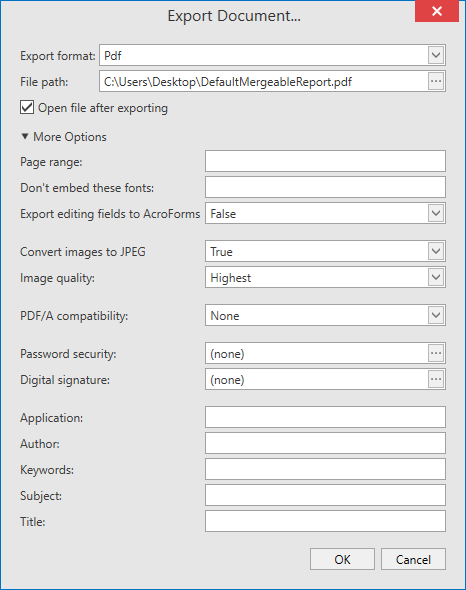466x590 pixels.
Task: Confirm export with OK button
Action: tap(342, 559)
